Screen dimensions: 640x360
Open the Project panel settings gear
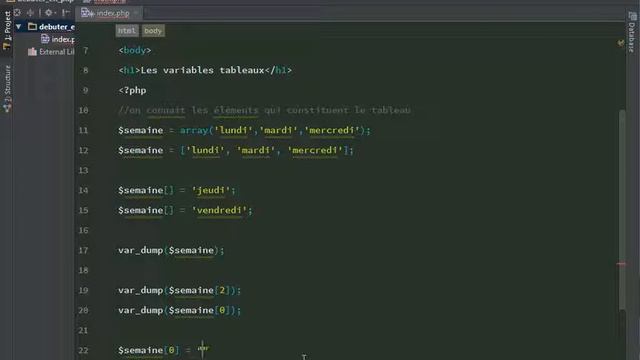tap(49, 13)
